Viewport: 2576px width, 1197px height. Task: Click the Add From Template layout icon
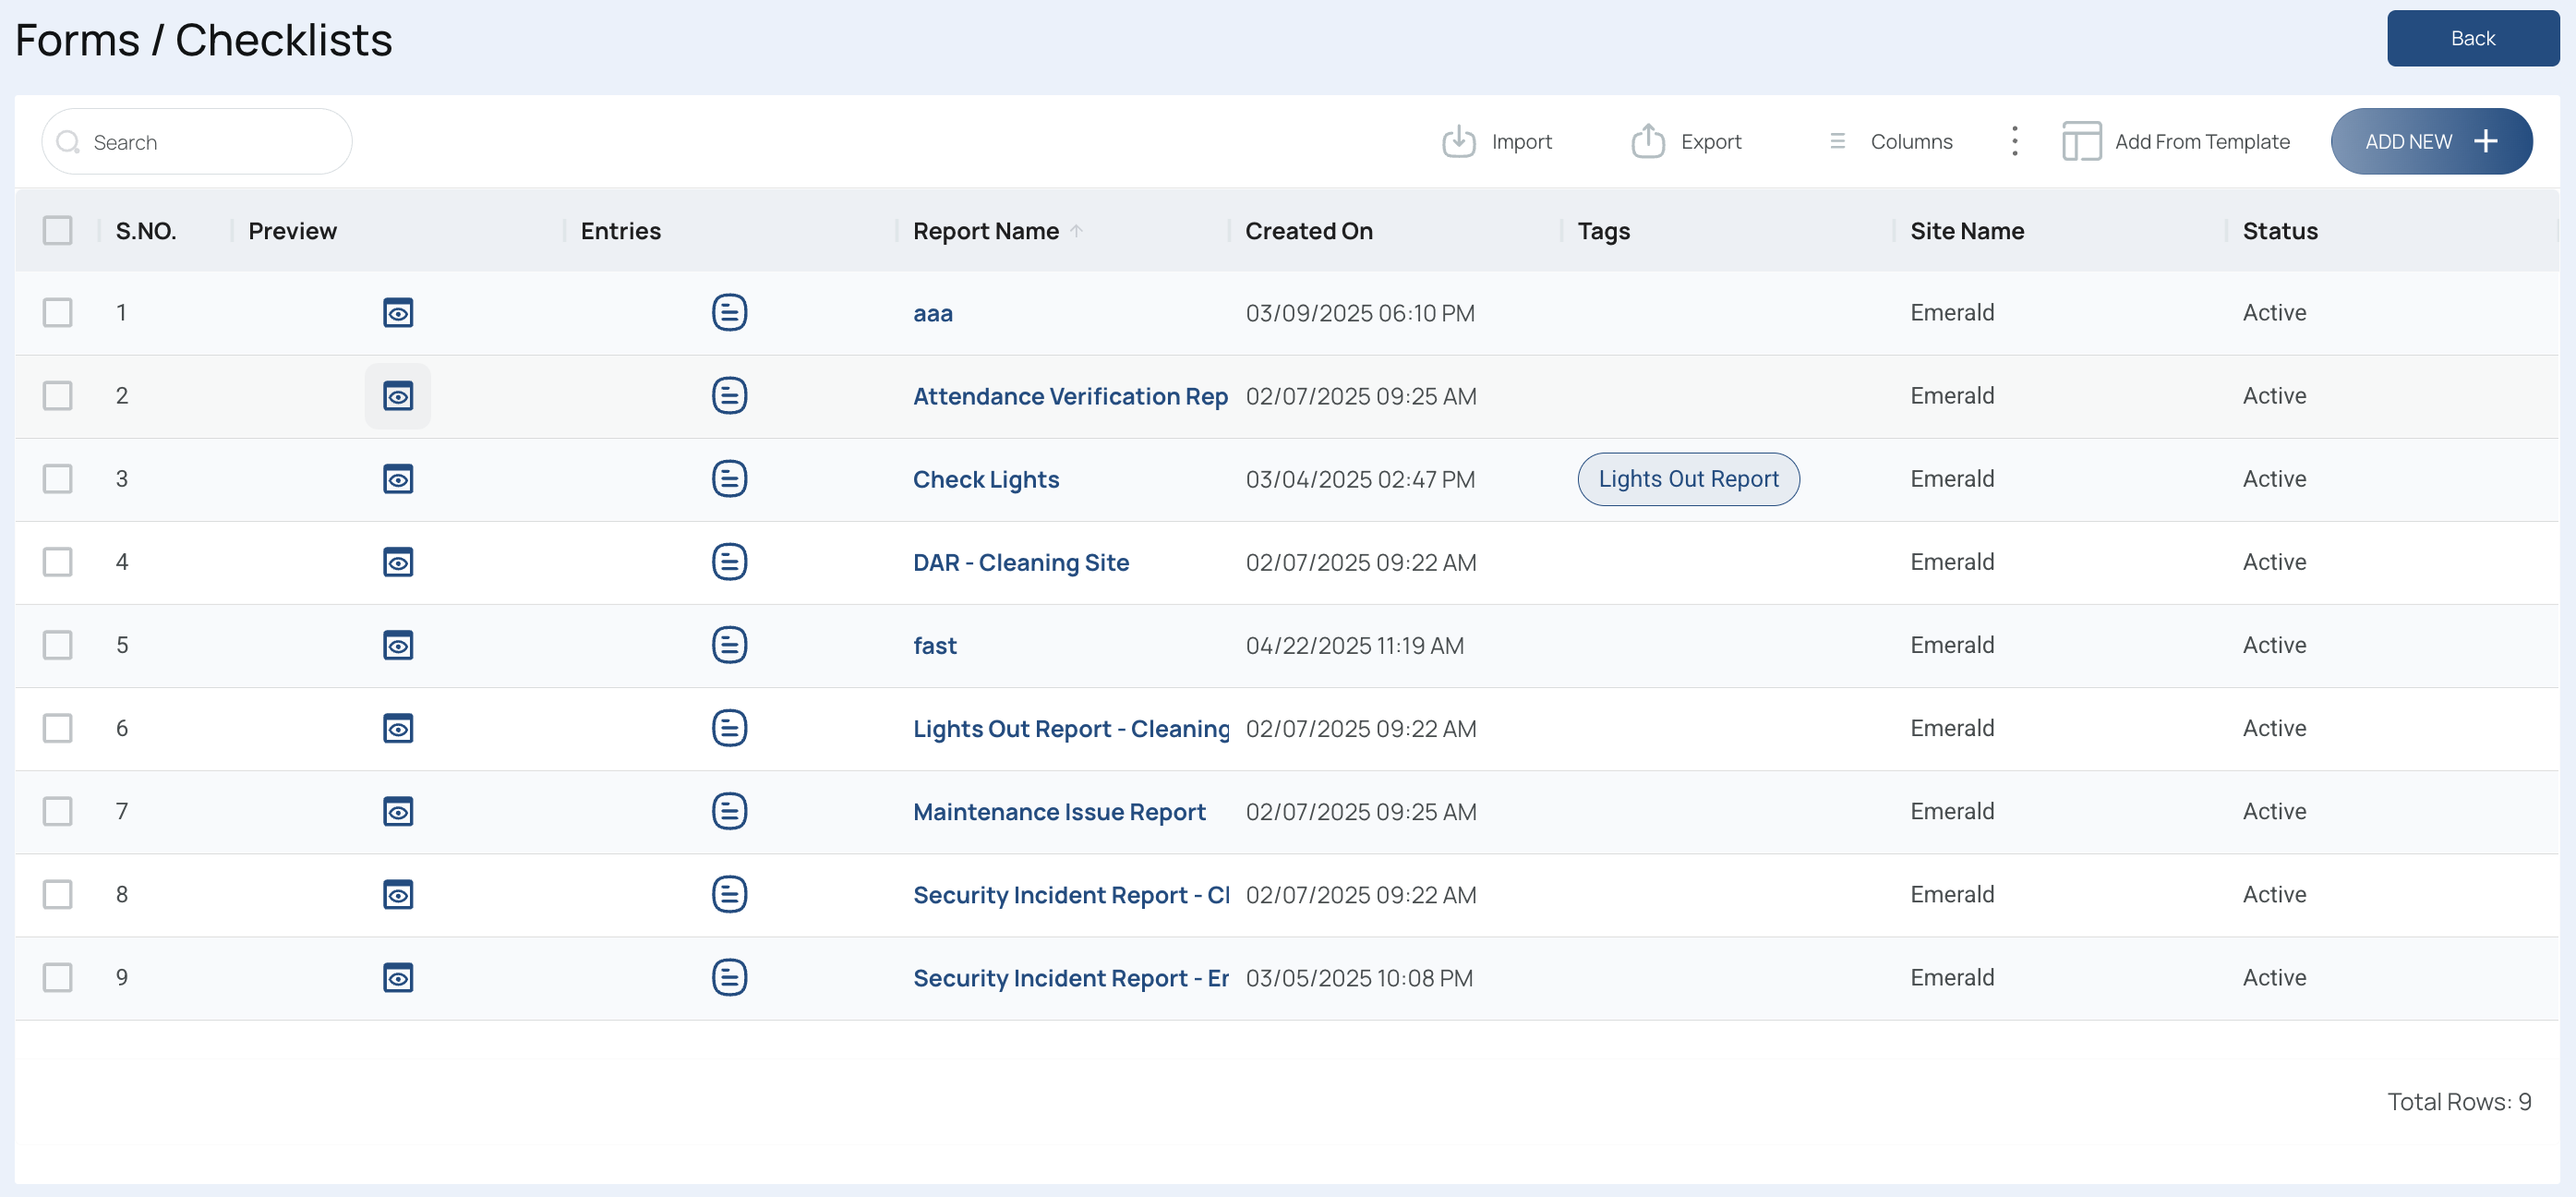click(x=2081, y=141)
